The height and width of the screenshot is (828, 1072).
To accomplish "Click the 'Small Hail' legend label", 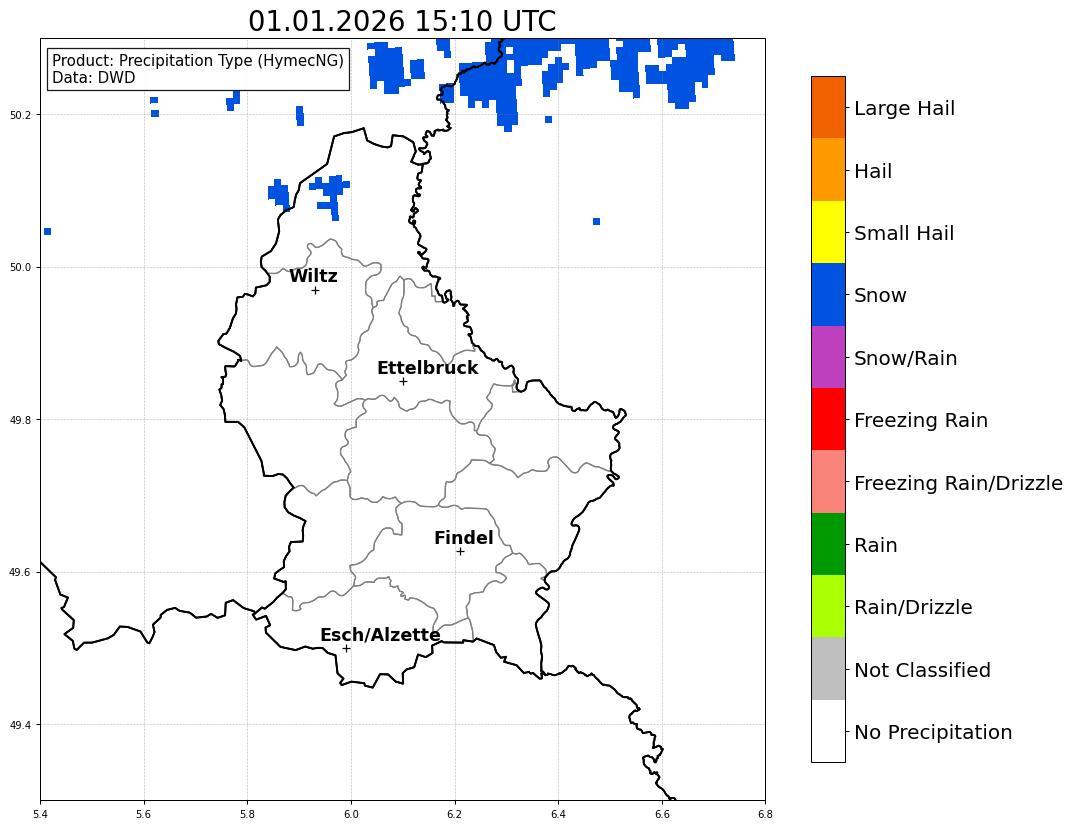I will 904,233.
